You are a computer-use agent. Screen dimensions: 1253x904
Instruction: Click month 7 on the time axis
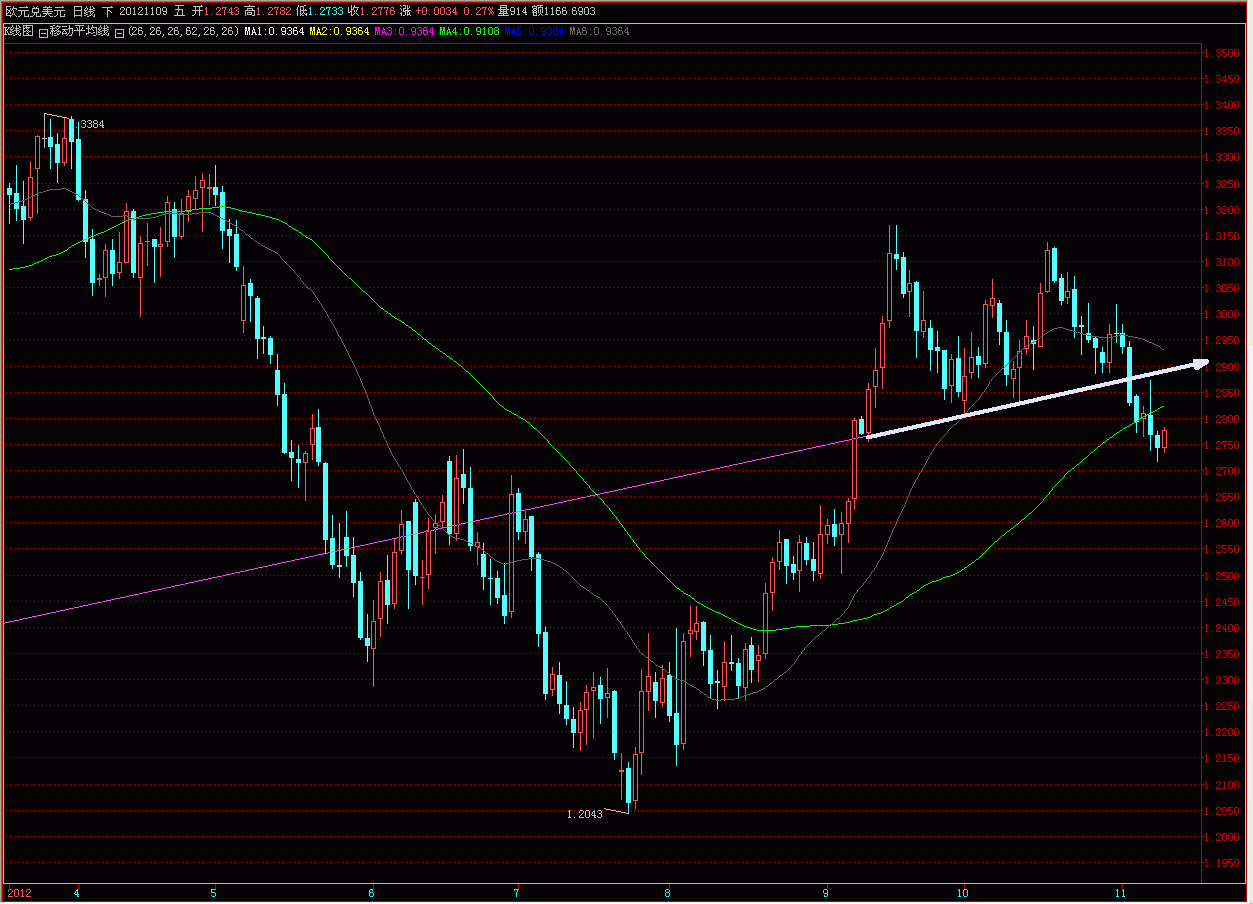click(516, 892)
